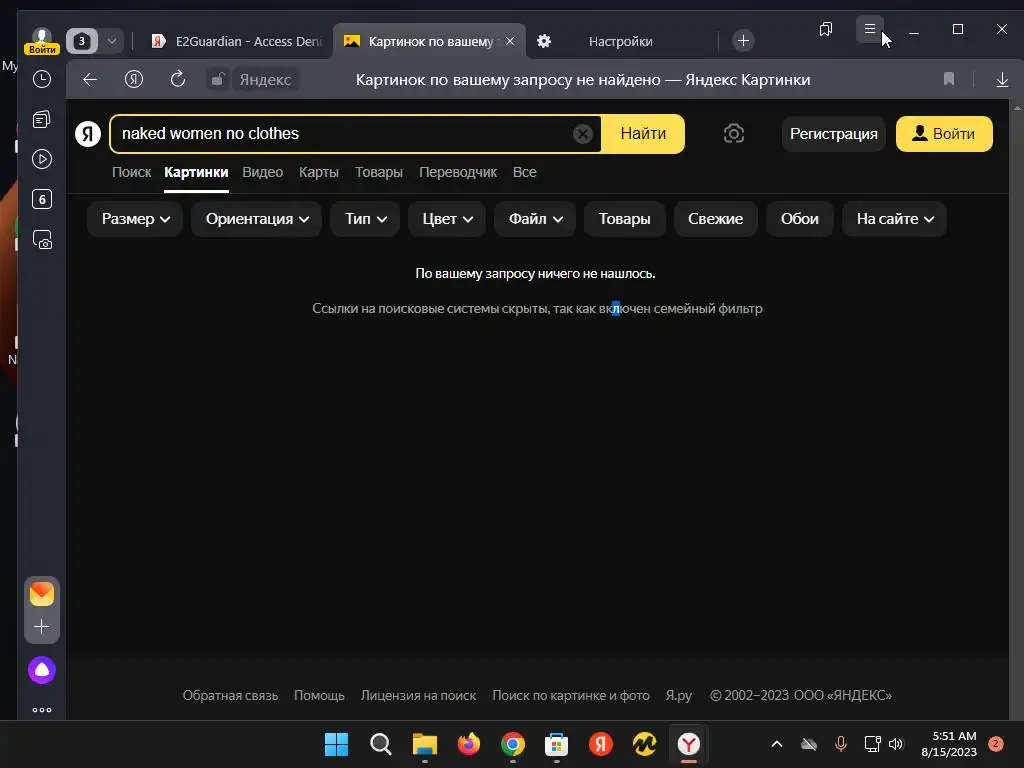Toggle the Свежие filter chip
This screenshot has height=768, width=1024.
pos(715,219)
